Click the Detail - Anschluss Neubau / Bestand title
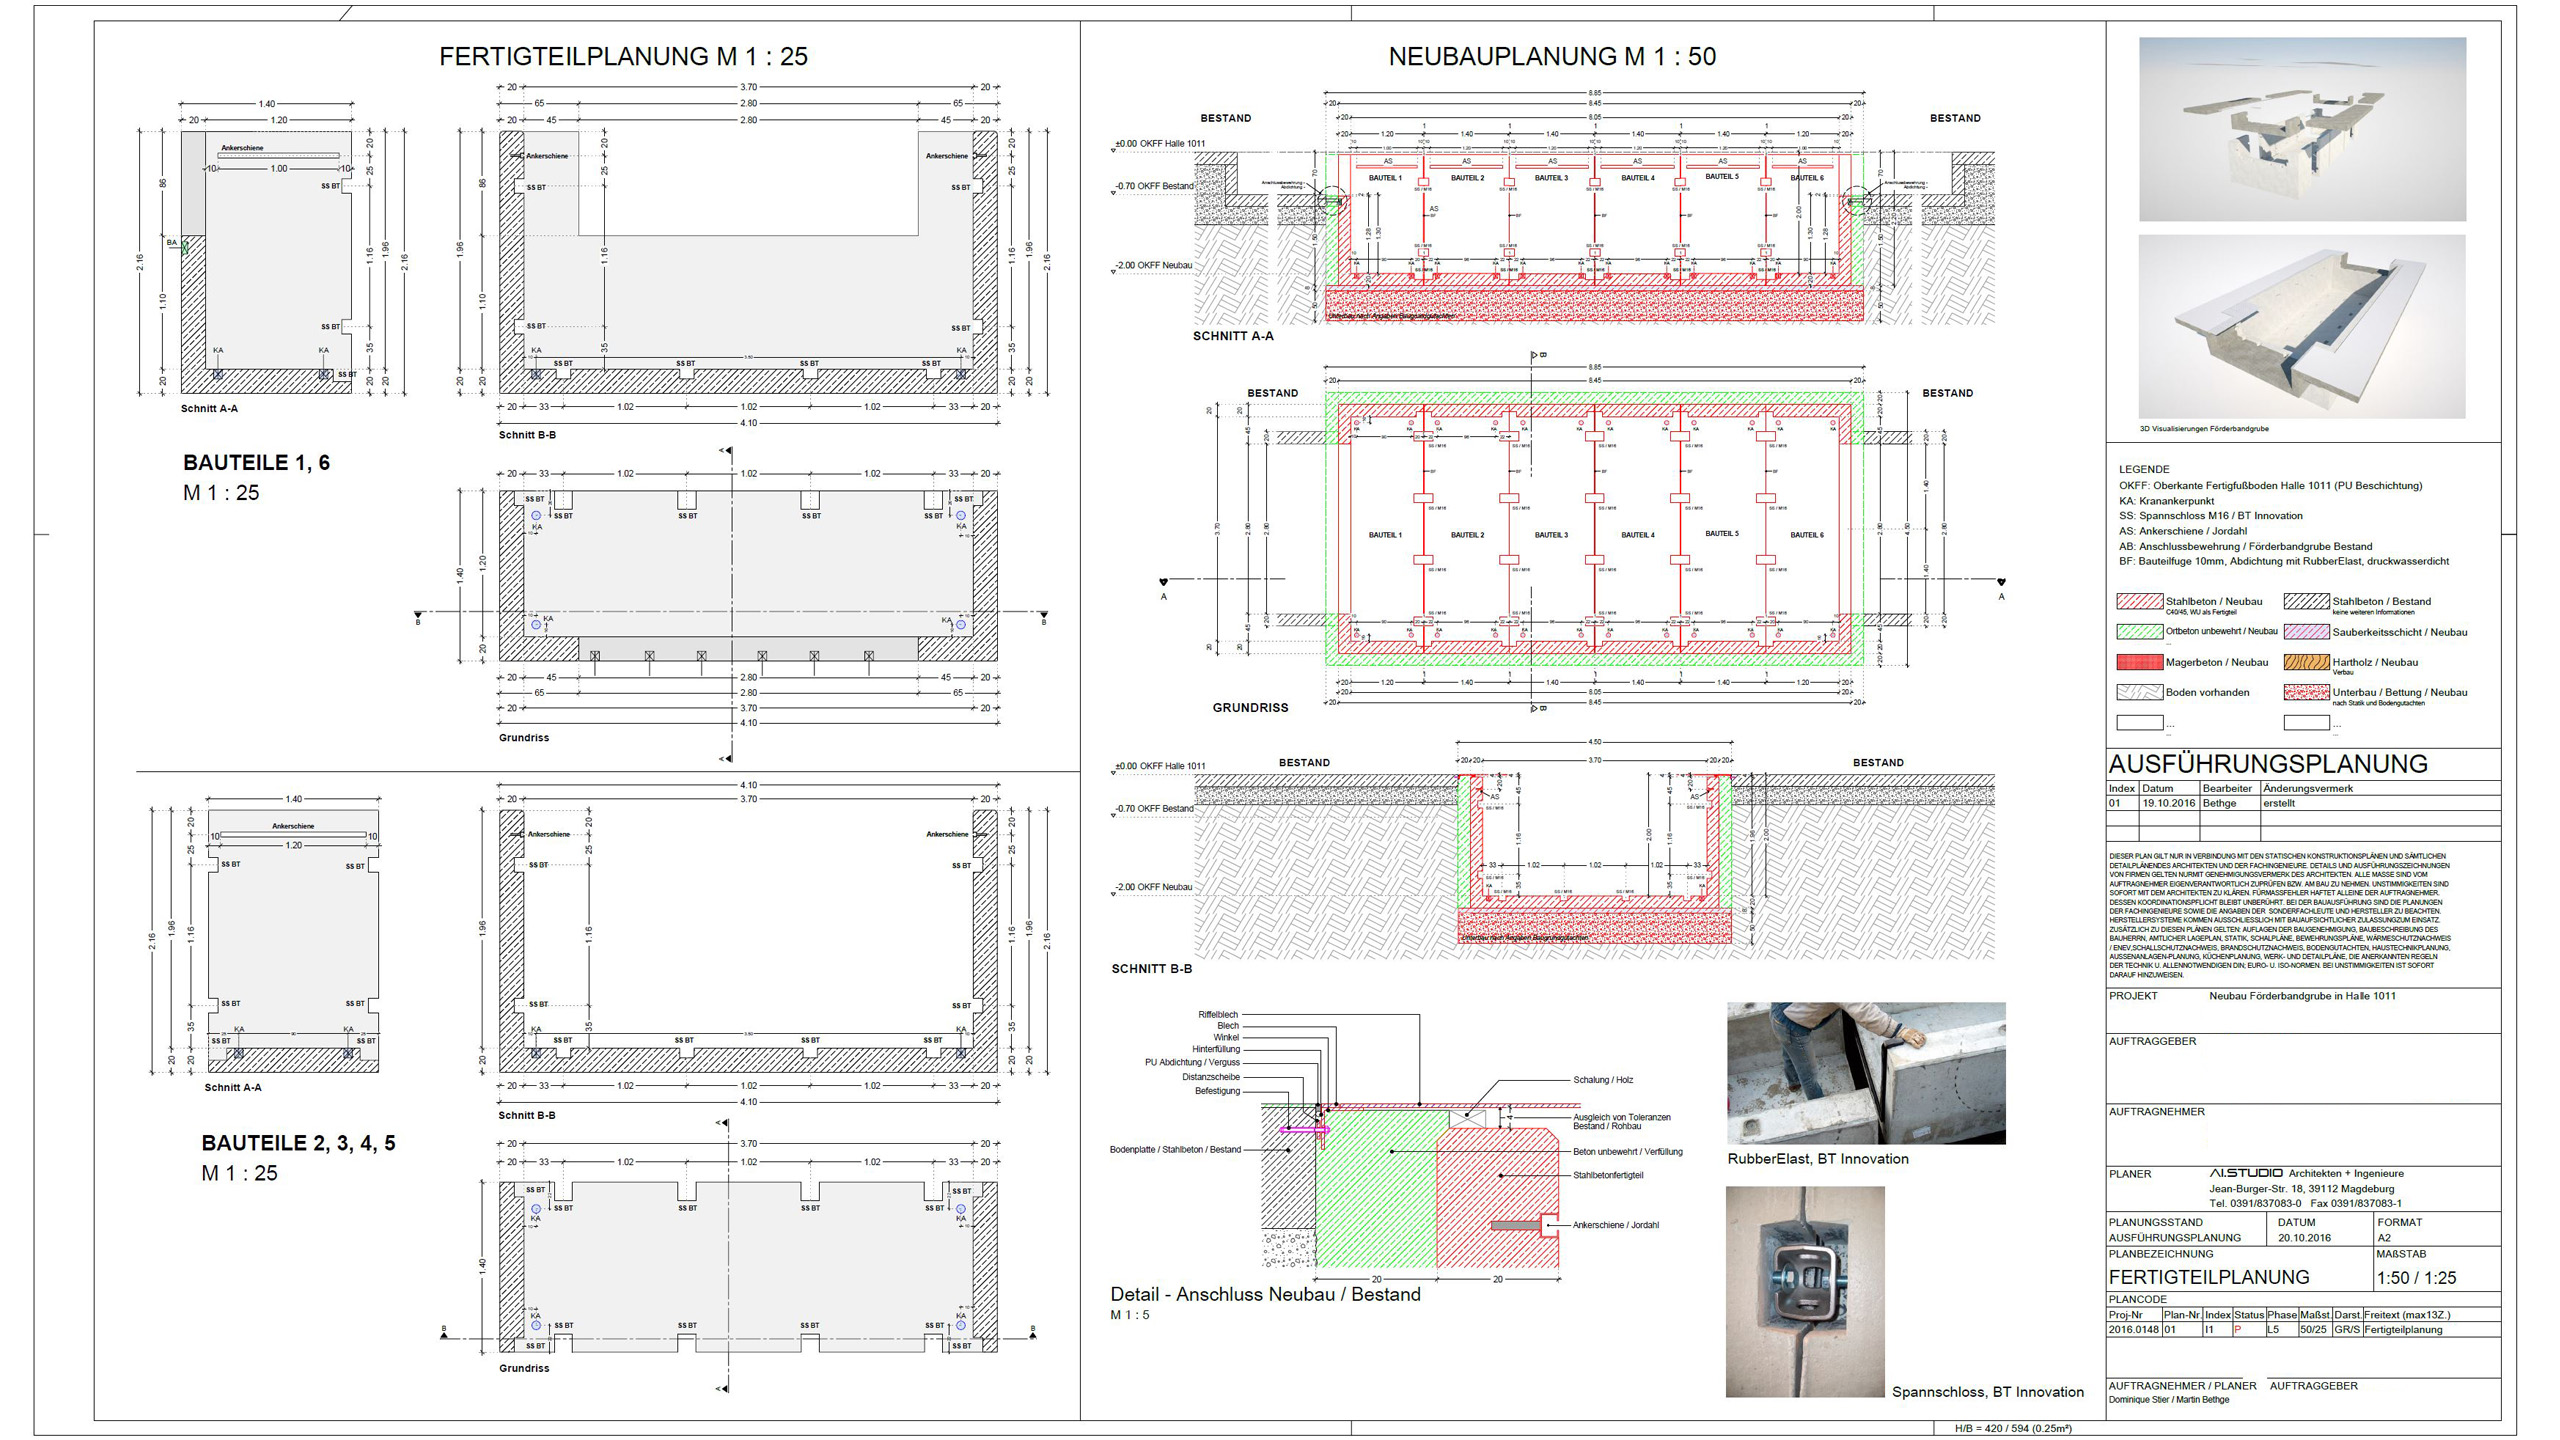Viewport: 2560px width, 1440px height. [1265, 1294]
